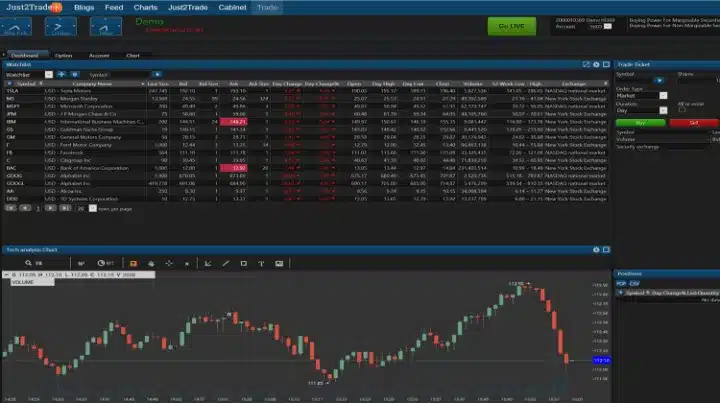Open the Charts menu in top navigation
The image size is (720, 403).
click(146, 6)
